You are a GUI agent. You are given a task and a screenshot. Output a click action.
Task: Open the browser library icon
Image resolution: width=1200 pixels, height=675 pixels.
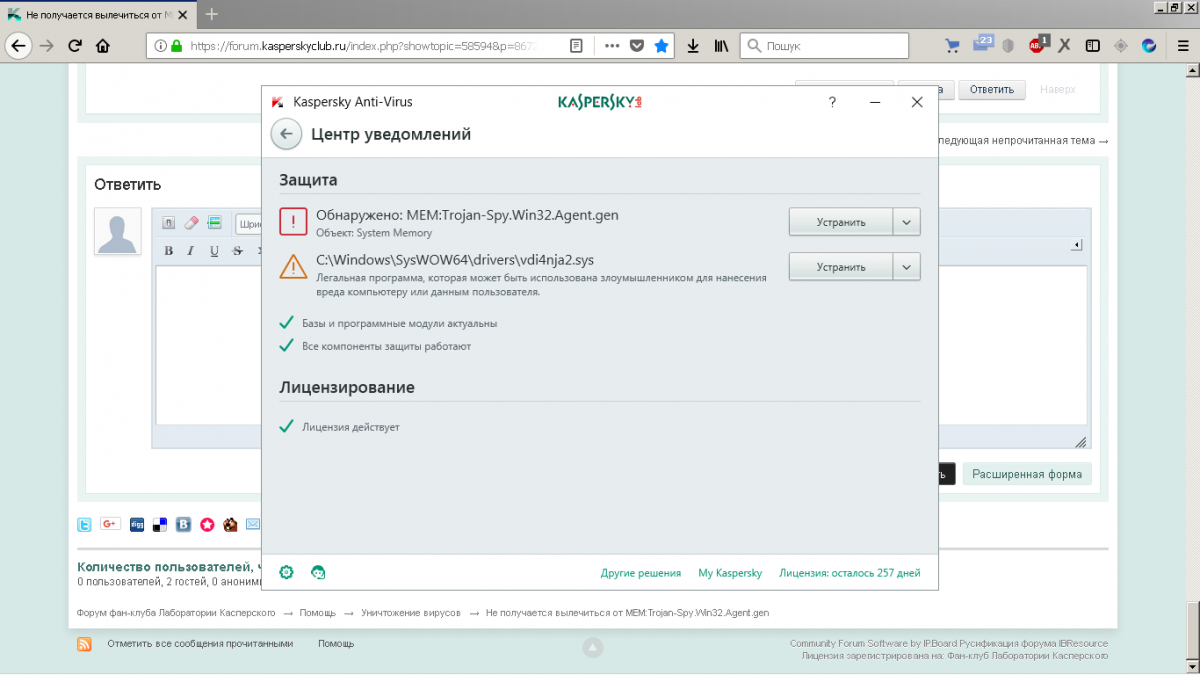(721, 45)
